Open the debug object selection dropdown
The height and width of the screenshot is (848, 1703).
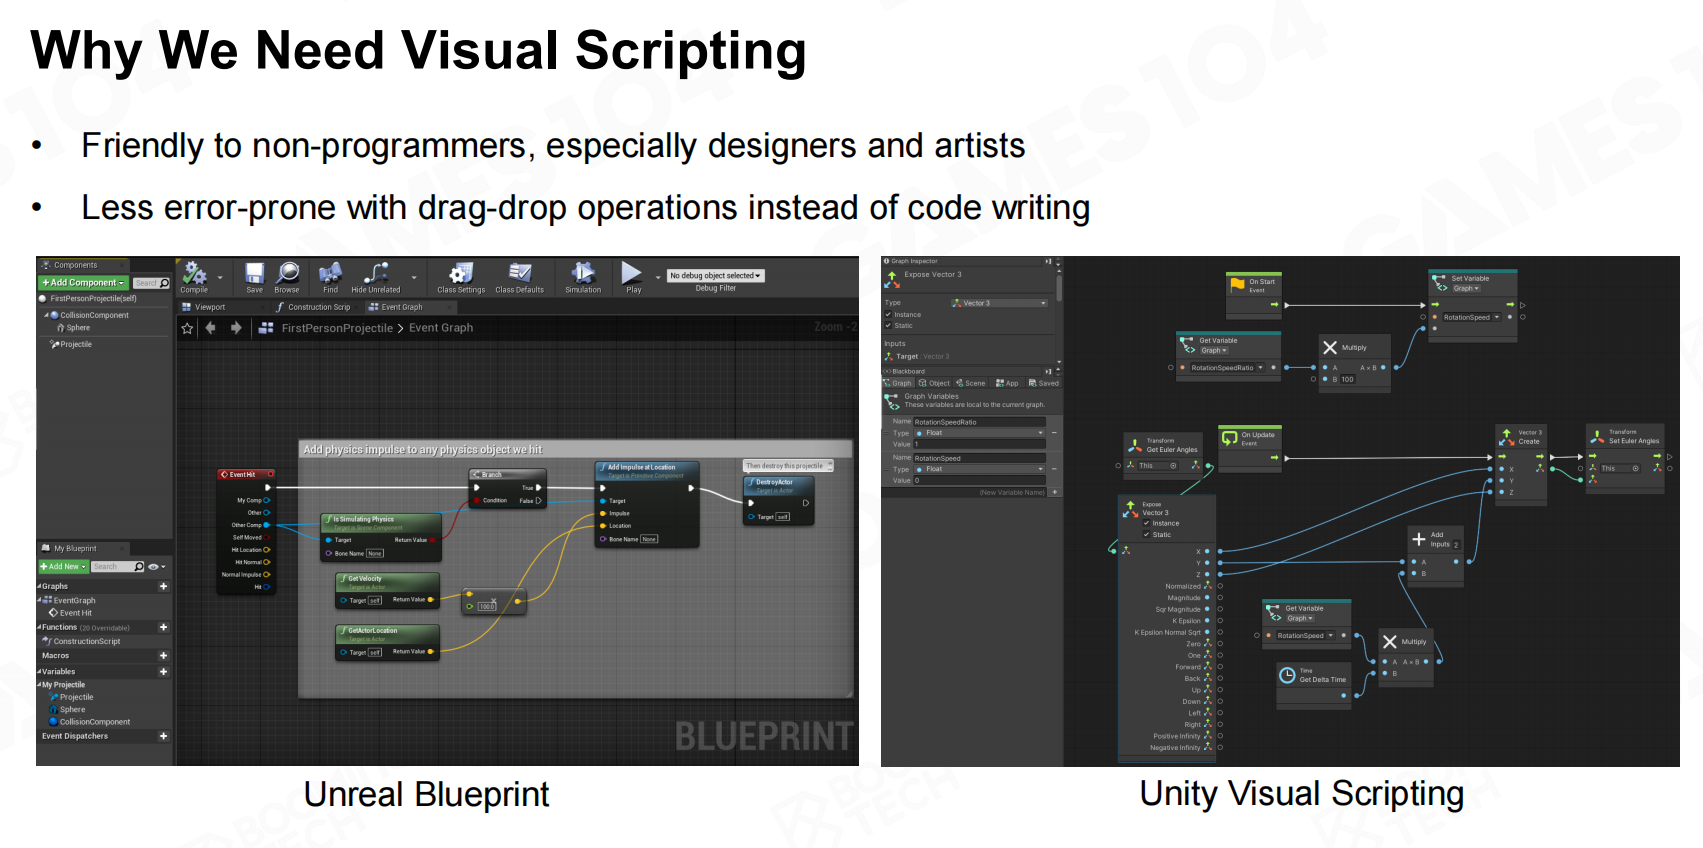click(x=715, y=276)
